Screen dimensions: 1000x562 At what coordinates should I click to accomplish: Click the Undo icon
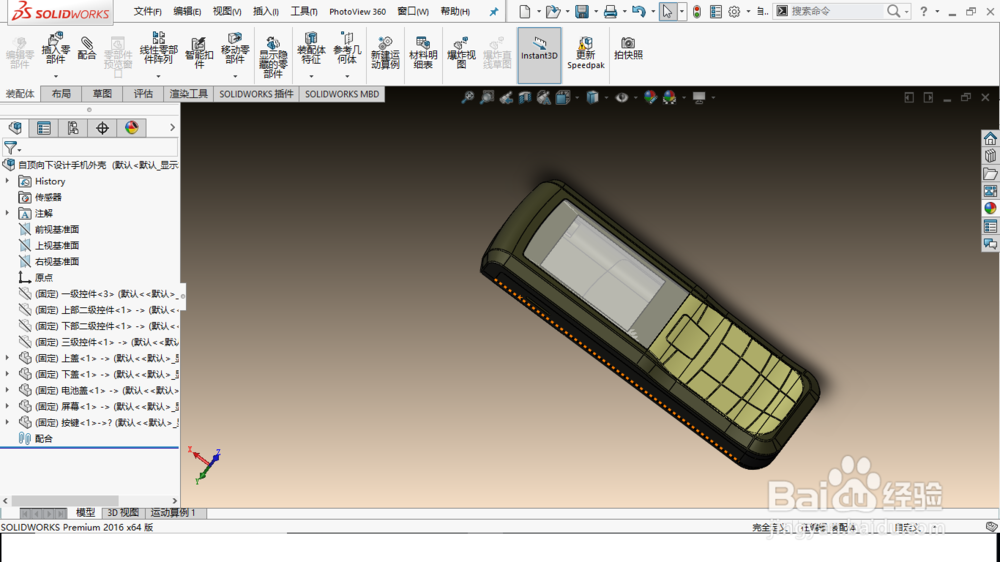[638, 11]
